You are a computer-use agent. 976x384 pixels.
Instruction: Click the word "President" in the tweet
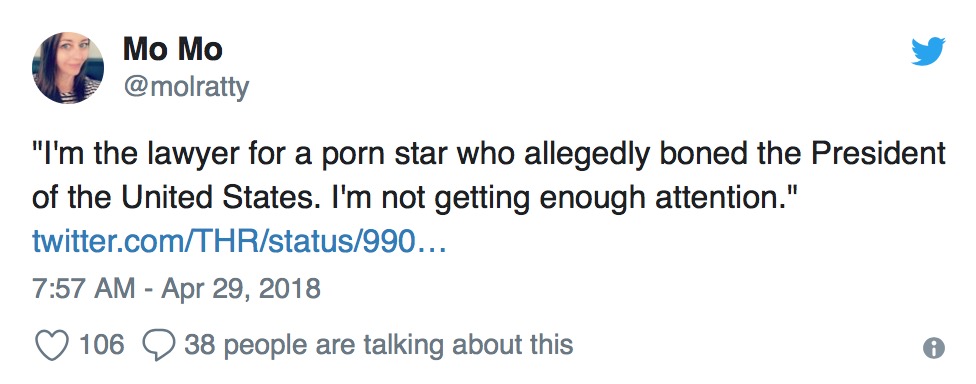(x=877, y=154)
